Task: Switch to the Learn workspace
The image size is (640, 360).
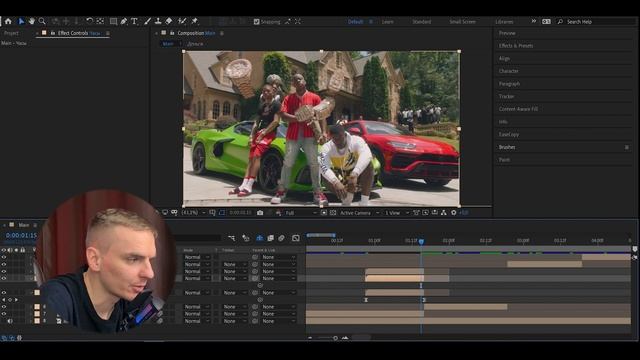Action: point(388,22)
